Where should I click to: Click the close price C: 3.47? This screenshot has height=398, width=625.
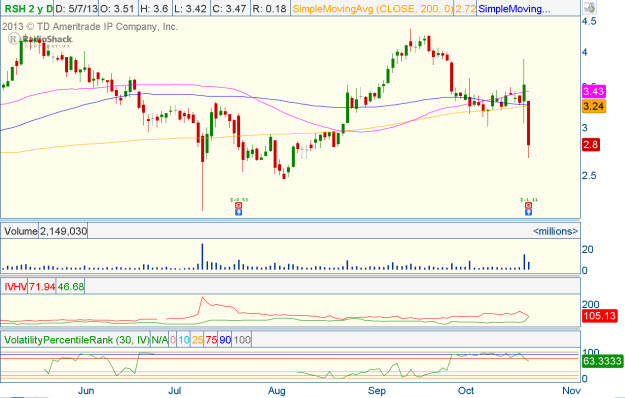coord(229,8)
